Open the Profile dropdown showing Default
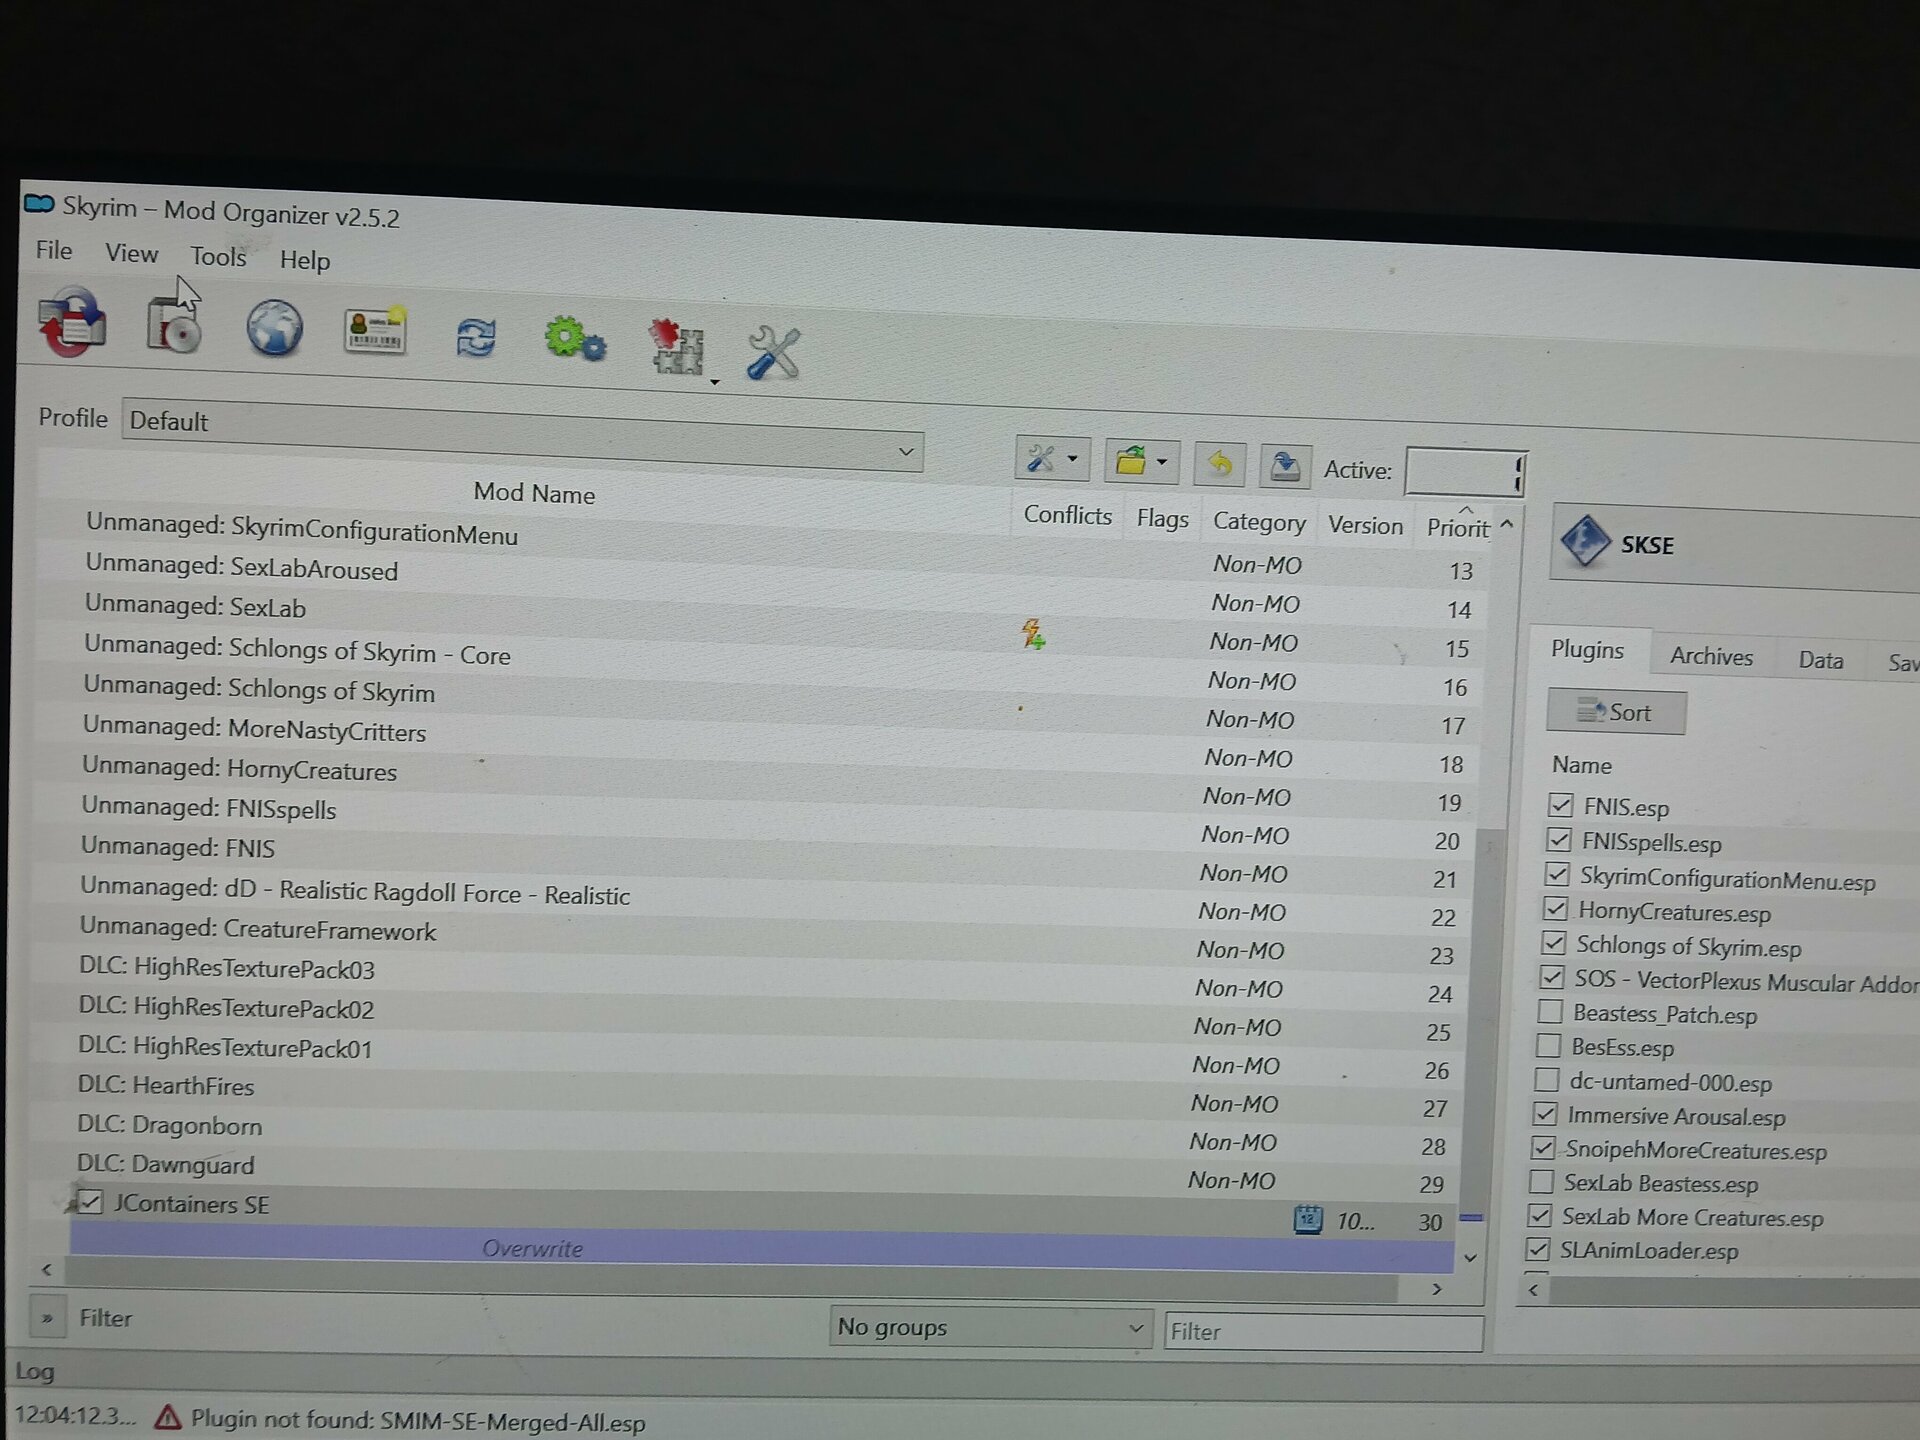Viewport: 1920px width, 1440px height. click(522, 433)
